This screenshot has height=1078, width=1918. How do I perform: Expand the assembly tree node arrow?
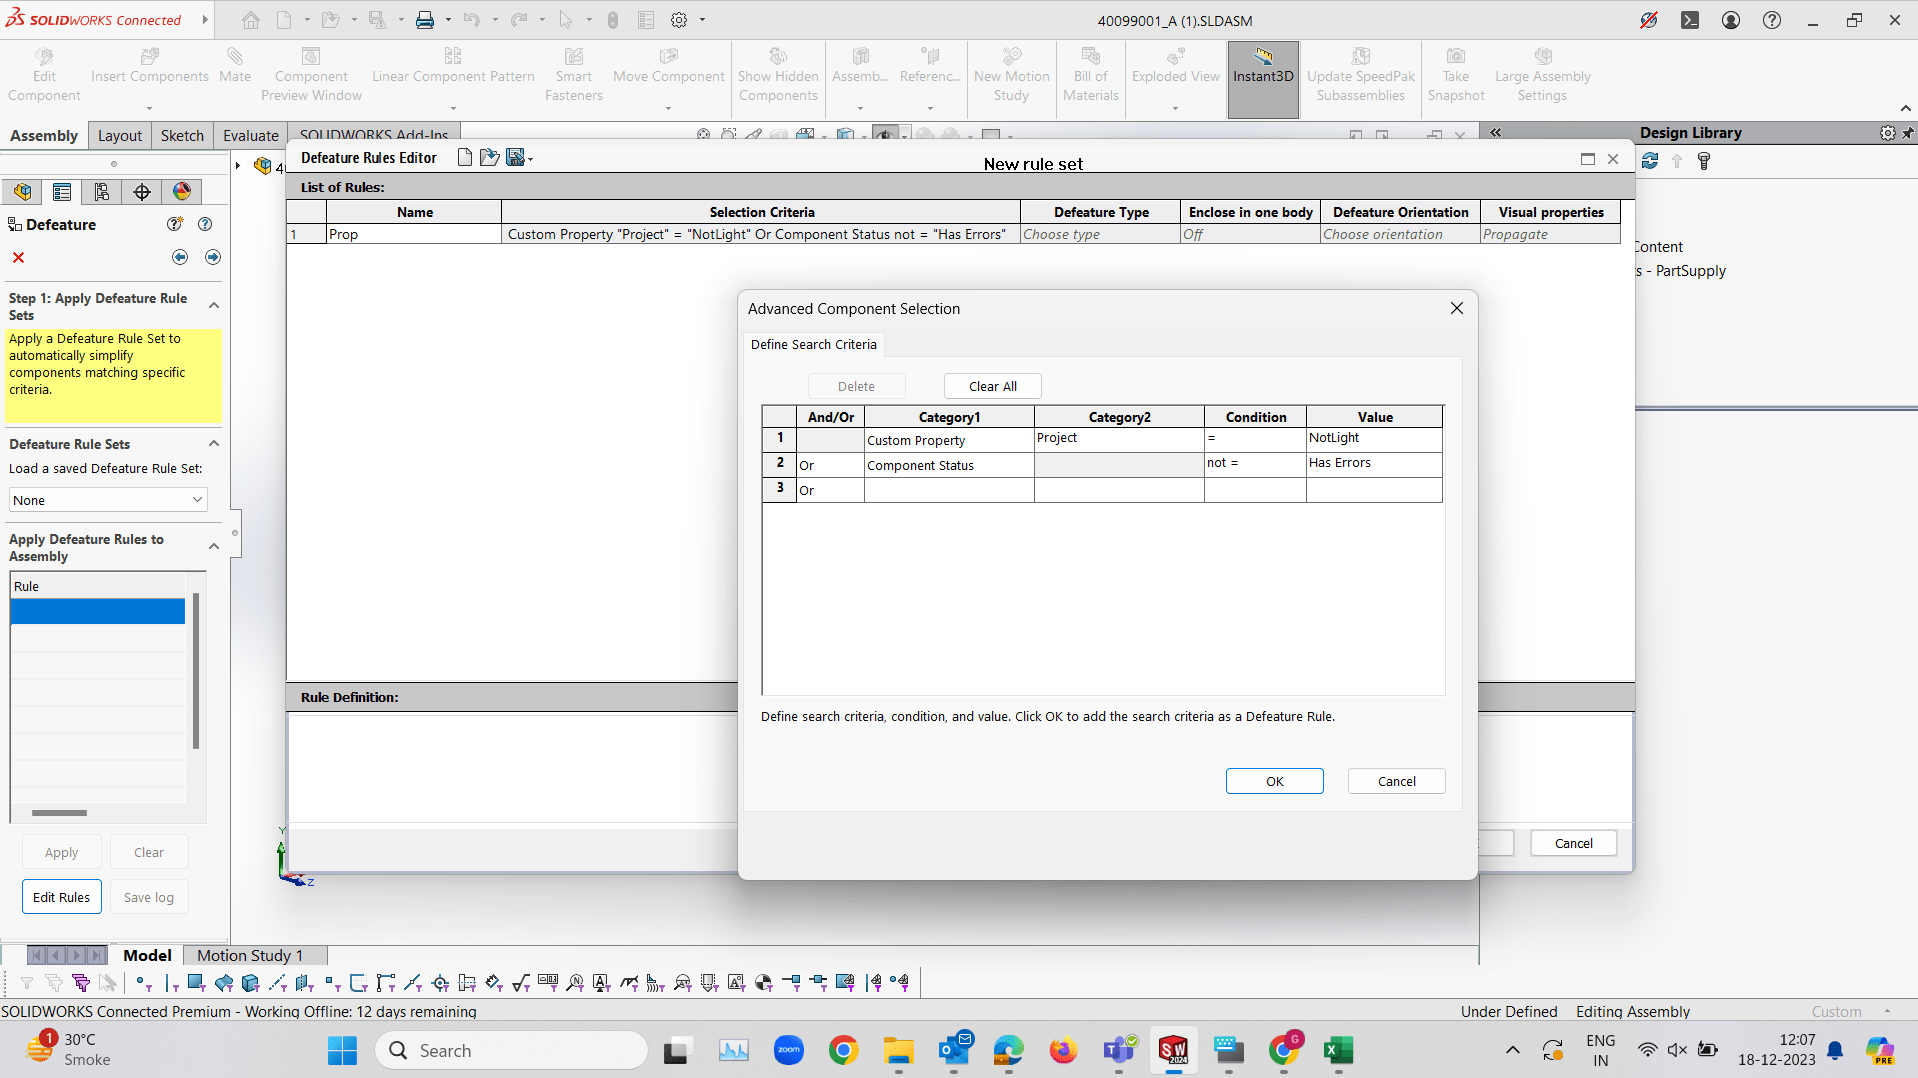(x=238, y=165)
